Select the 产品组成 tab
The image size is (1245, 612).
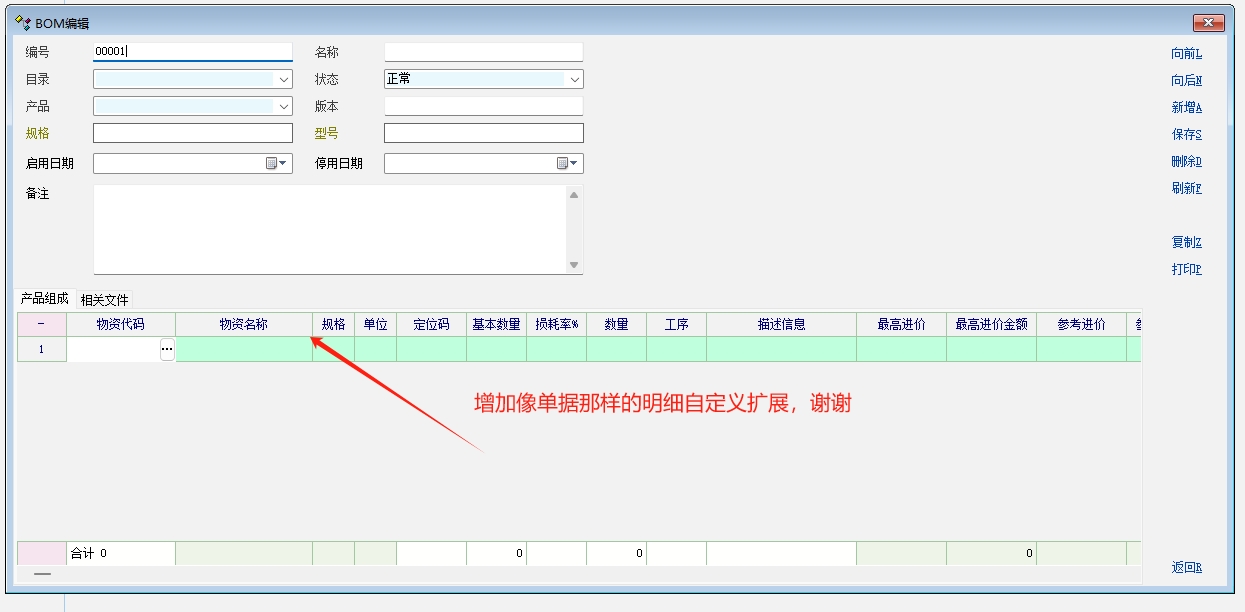tap(45, 298)
